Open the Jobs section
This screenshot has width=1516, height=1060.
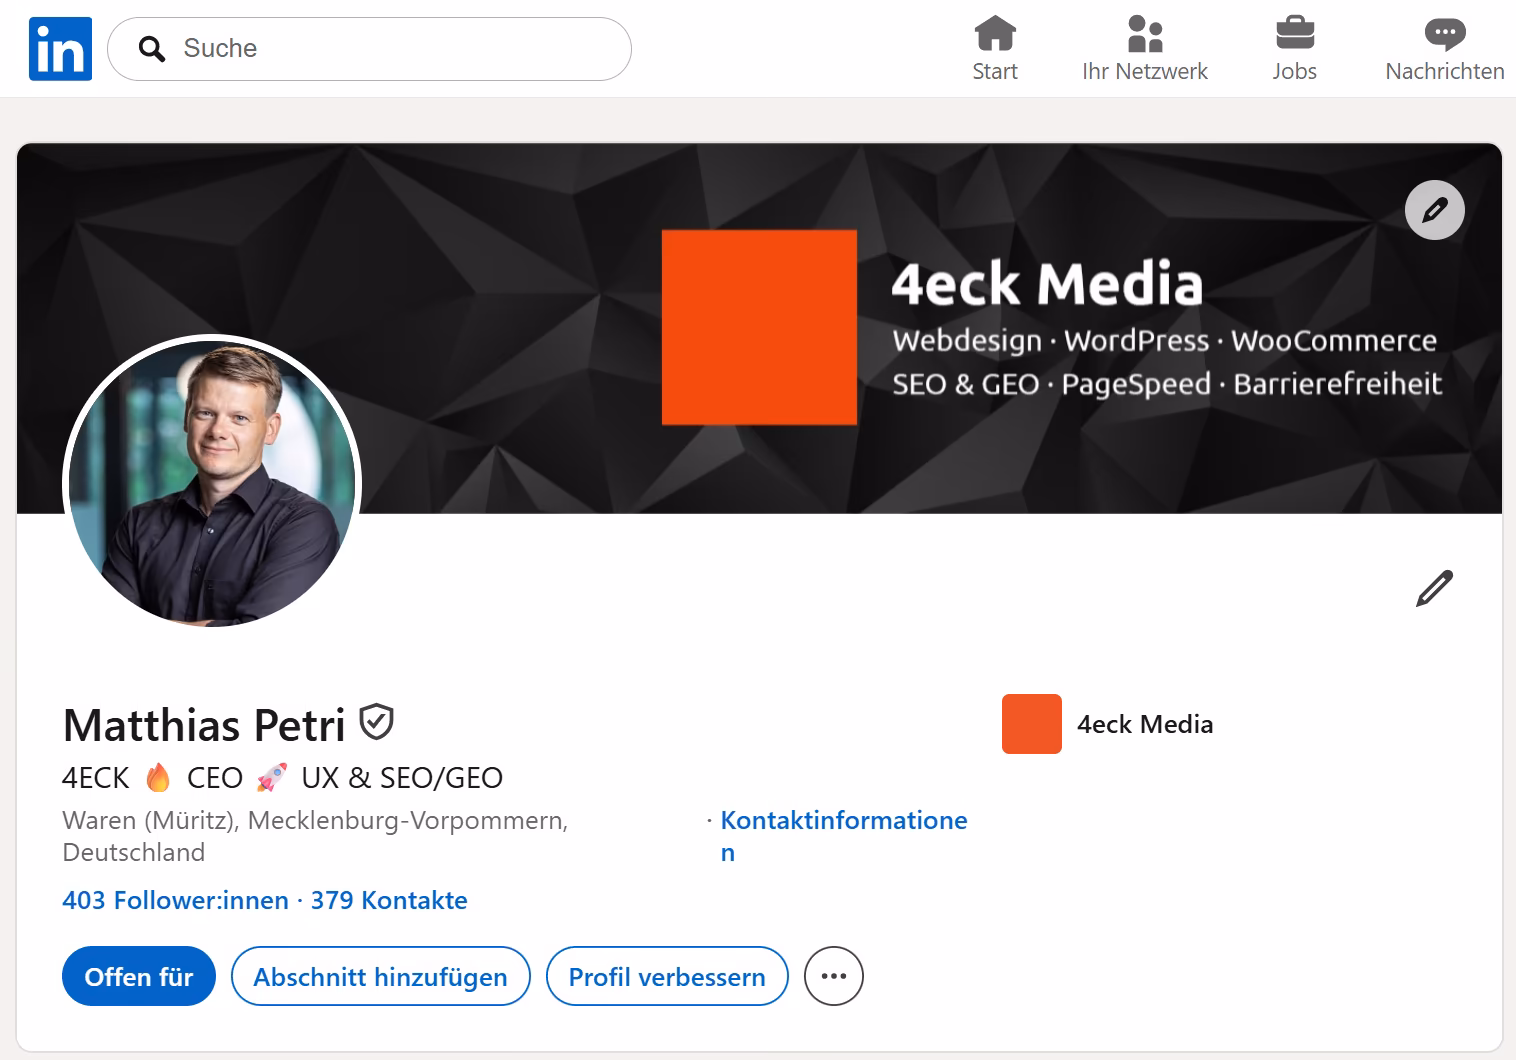[x=1294, y=49]
